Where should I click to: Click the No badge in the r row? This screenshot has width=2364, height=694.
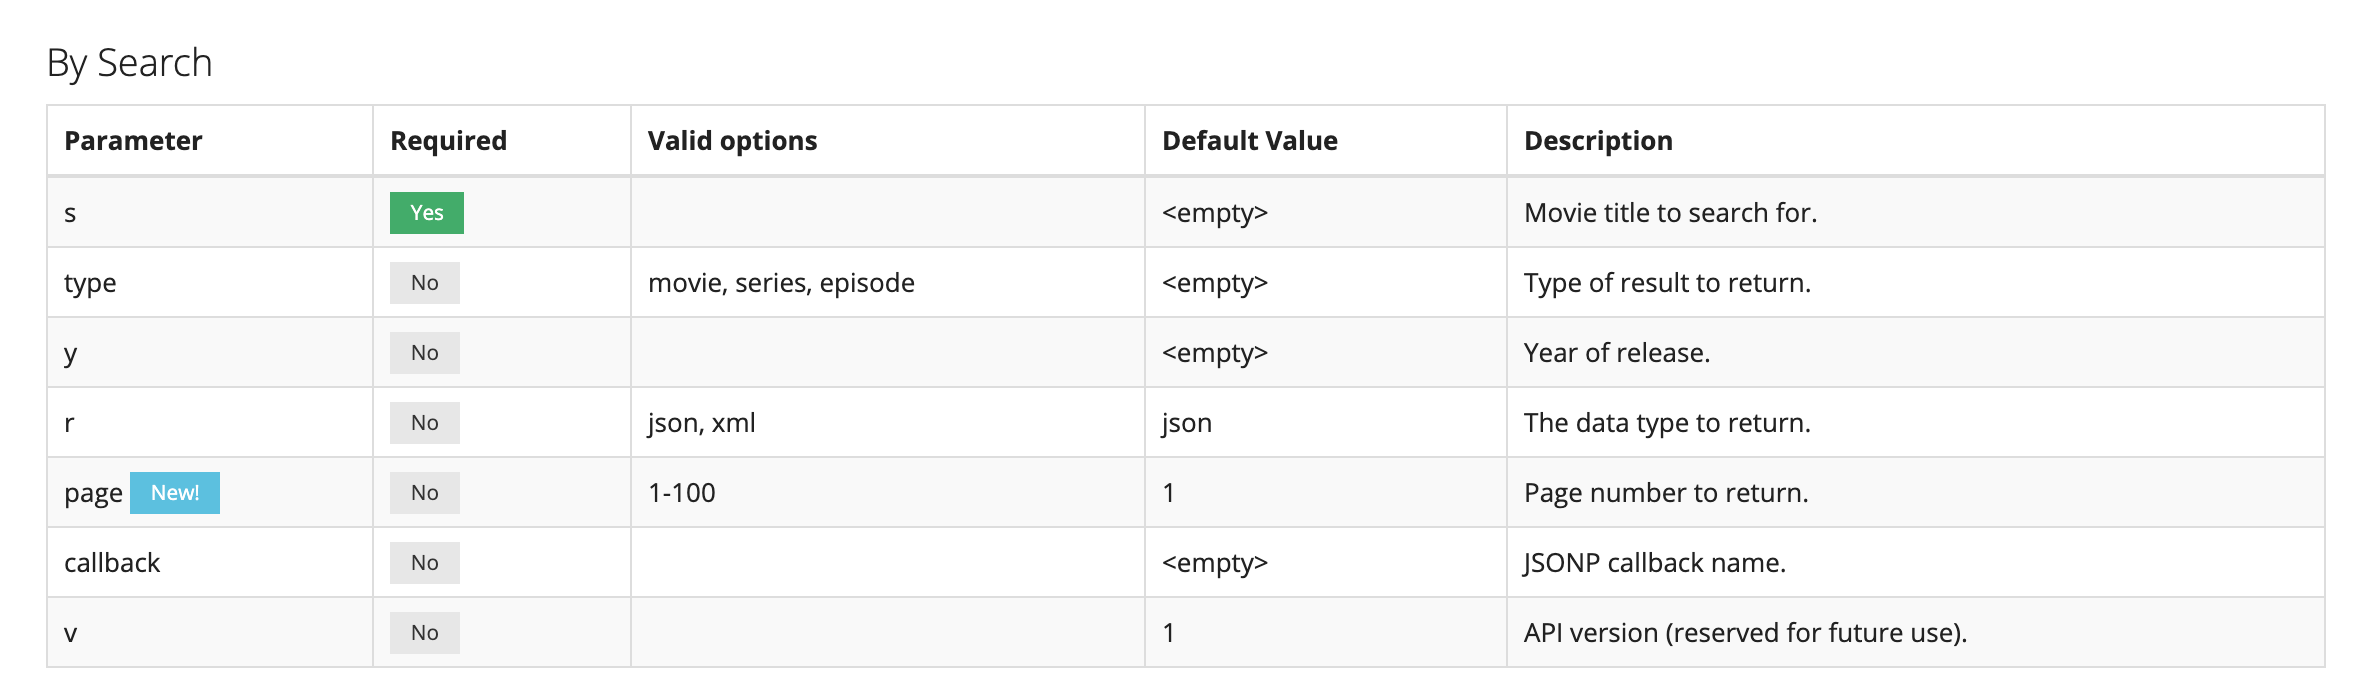point(424,423)
